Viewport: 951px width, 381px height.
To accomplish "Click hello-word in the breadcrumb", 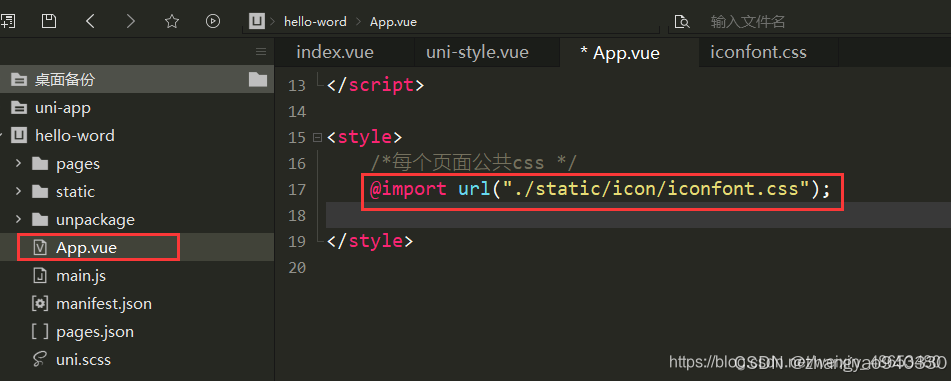I will point(315,22).
